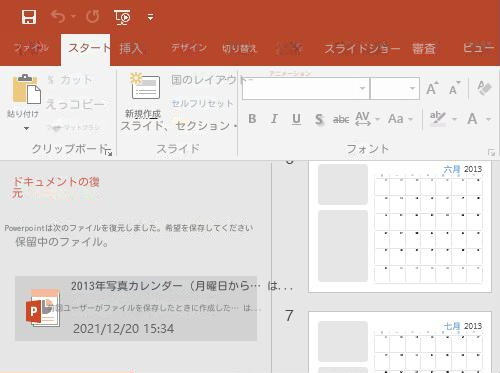The image size is (500, 373).
Task: Toggle strikethrough abc button
Action: [x=341, y=119]
